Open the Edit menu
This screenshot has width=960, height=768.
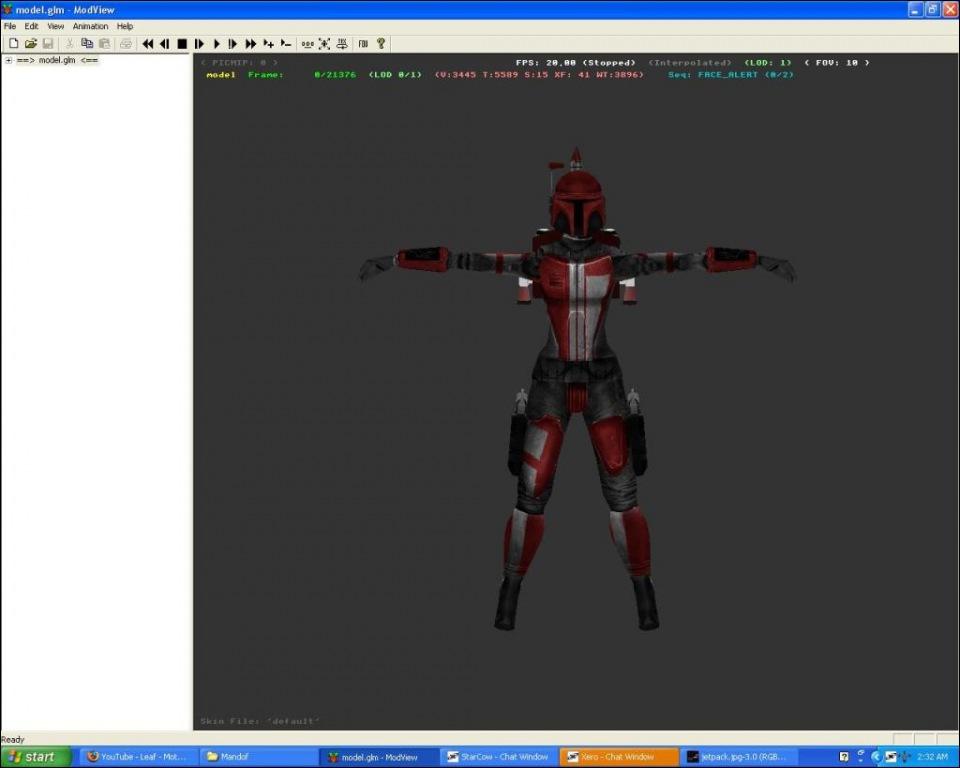tap(32, 26)
